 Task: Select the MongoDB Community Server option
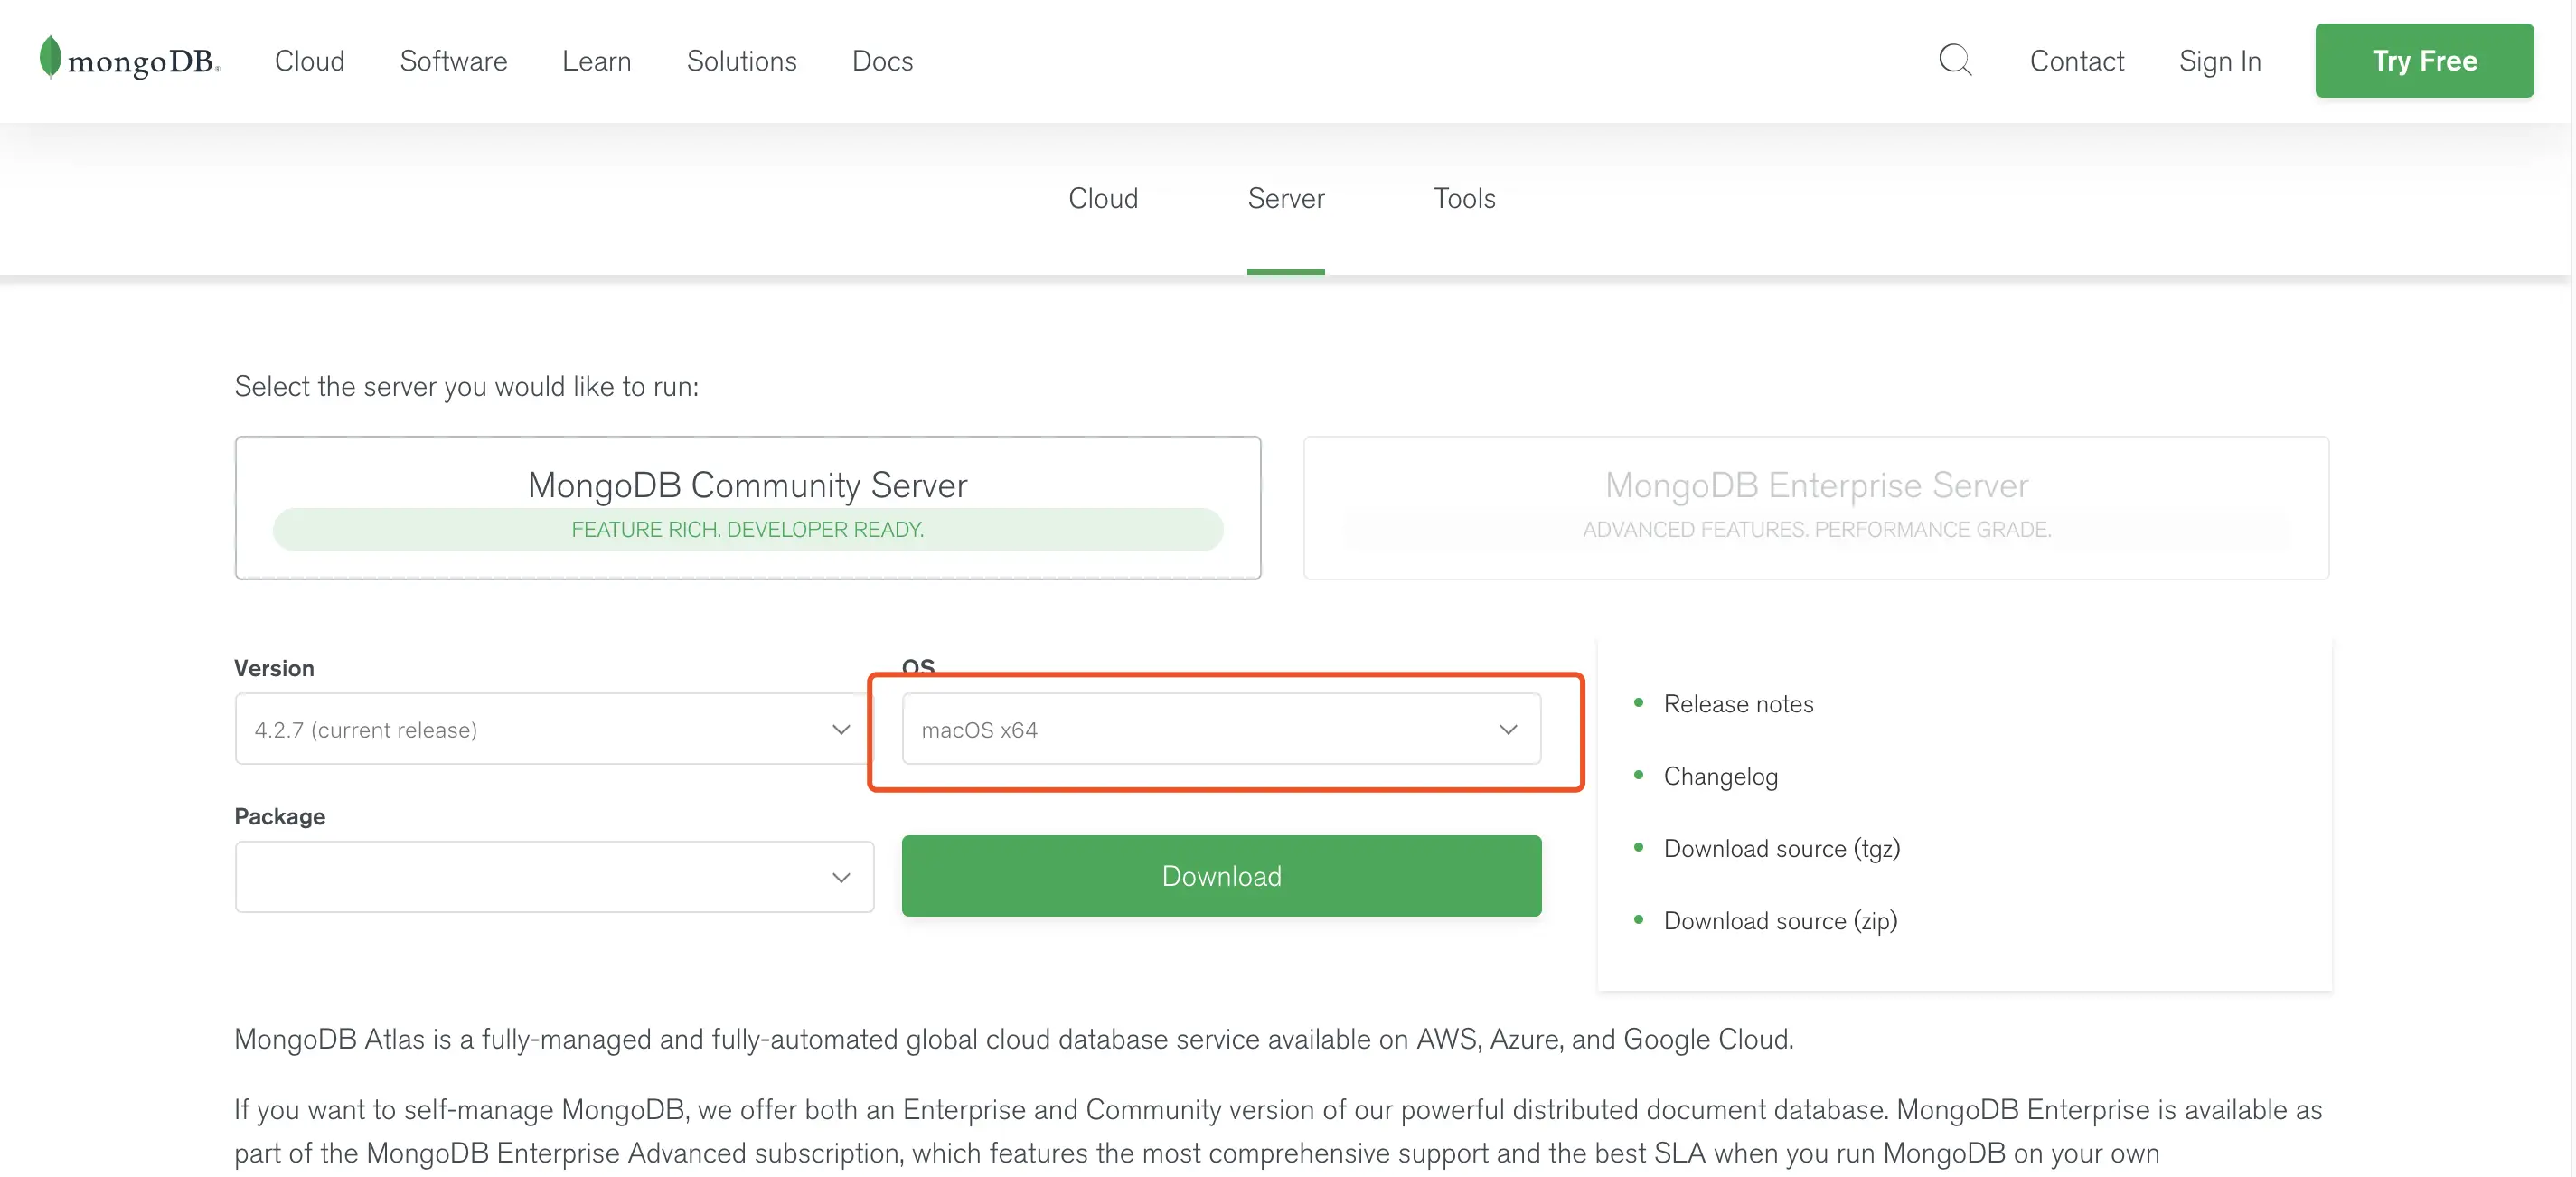[747, 507]
